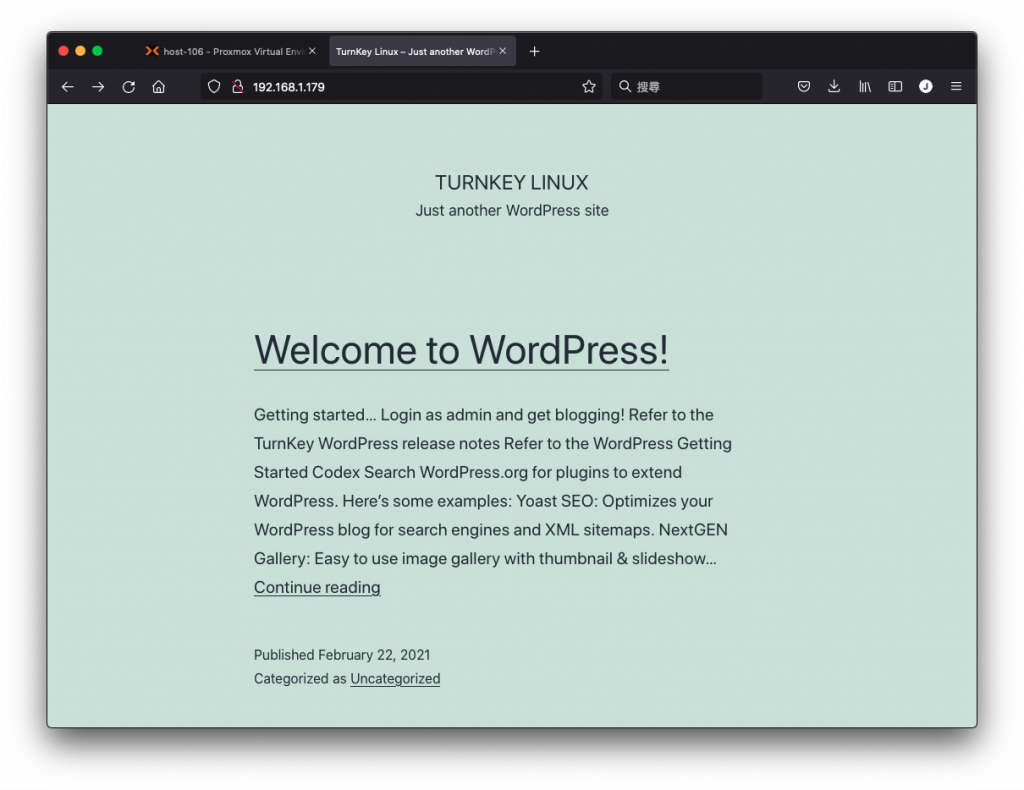
Task: Open the hamburger application menu
Action: [956, 86]
